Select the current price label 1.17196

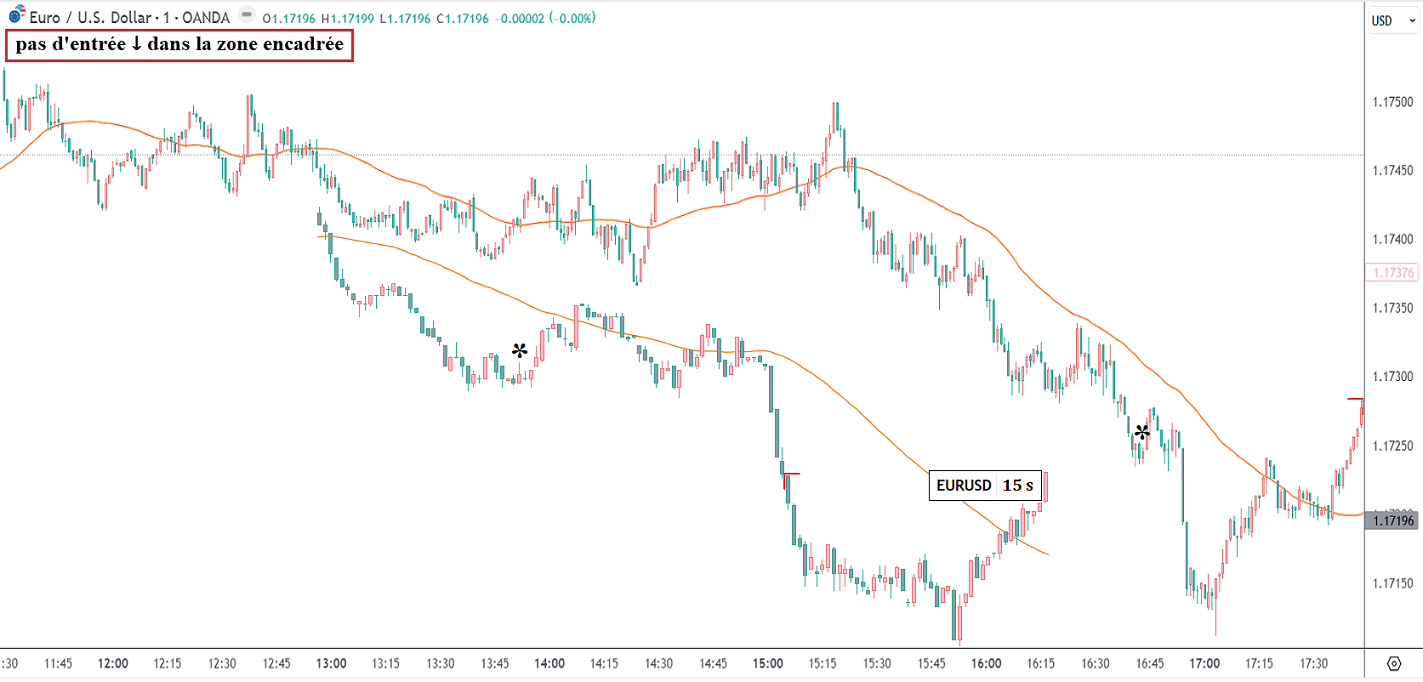[1393, 520]
